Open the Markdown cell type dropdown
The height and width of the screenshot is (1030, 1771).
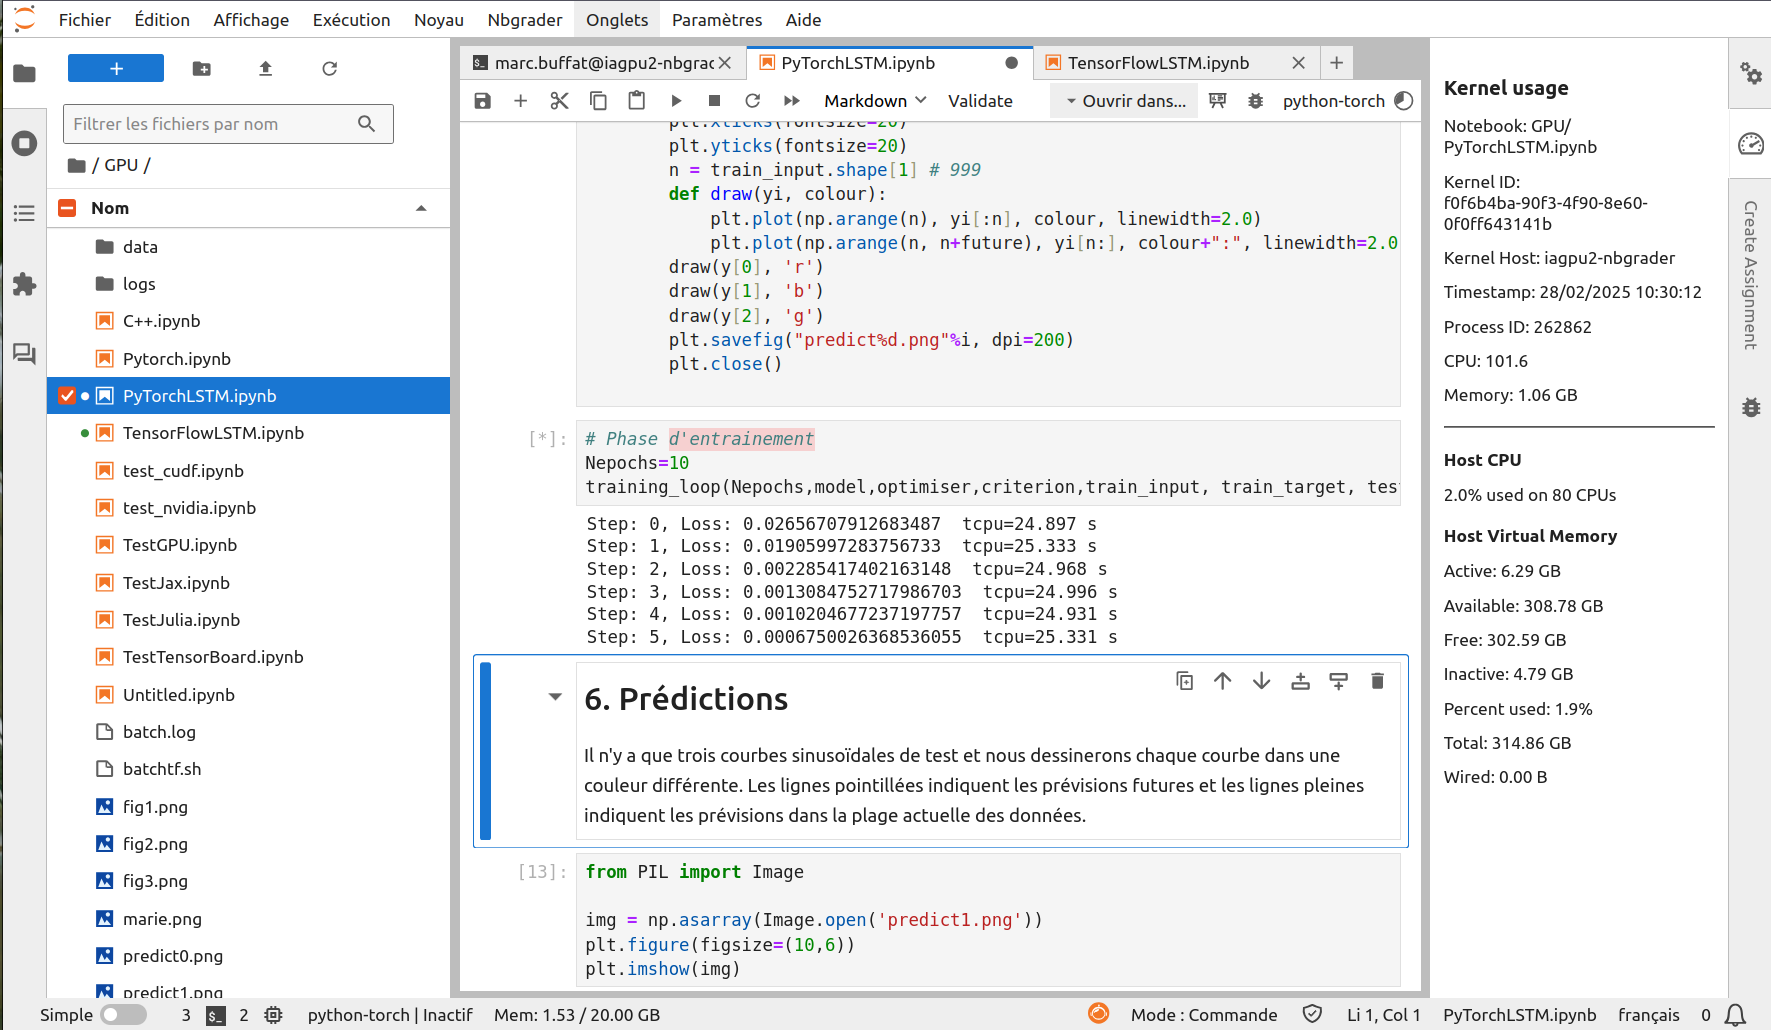click(875, 101)
